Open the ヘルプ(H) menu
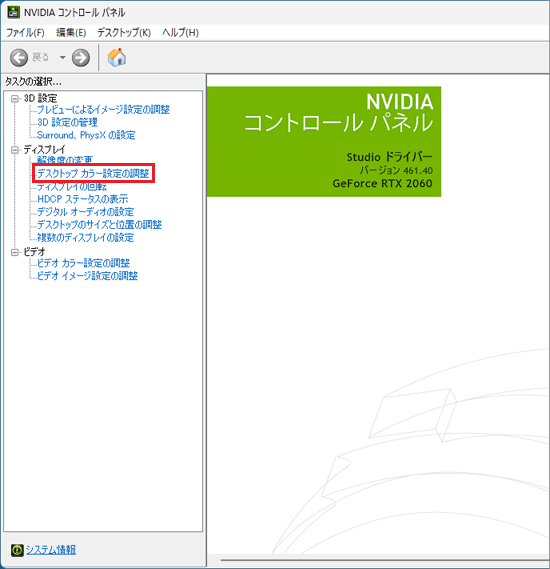This screenshot has width=550, height=569. click(x=180, y=33)
